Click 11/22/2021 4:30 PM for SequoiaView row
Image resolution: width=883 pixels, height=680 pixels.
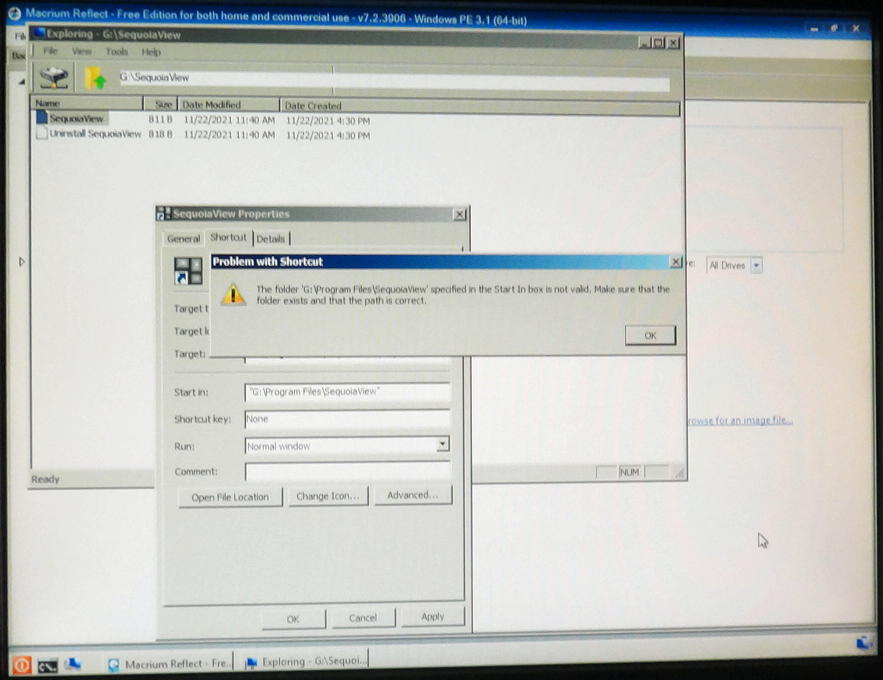328,121
